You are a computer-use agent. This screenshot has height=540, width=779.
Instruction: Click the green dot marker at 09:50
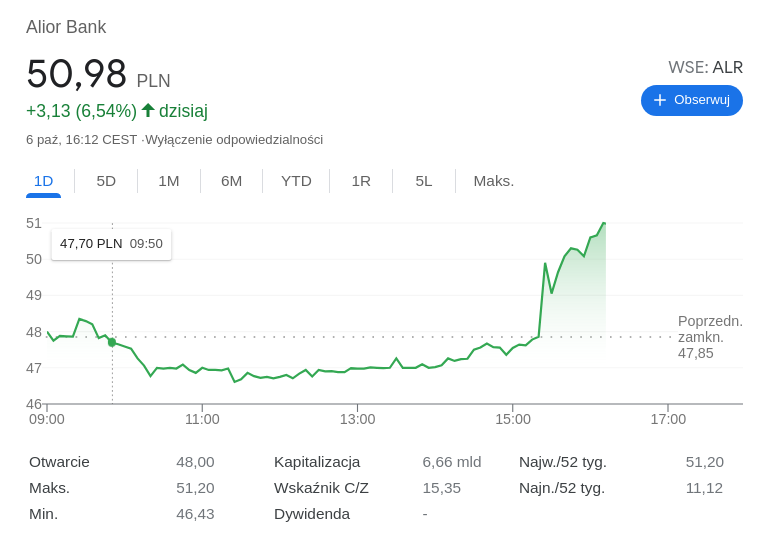[x=112, y=342]
